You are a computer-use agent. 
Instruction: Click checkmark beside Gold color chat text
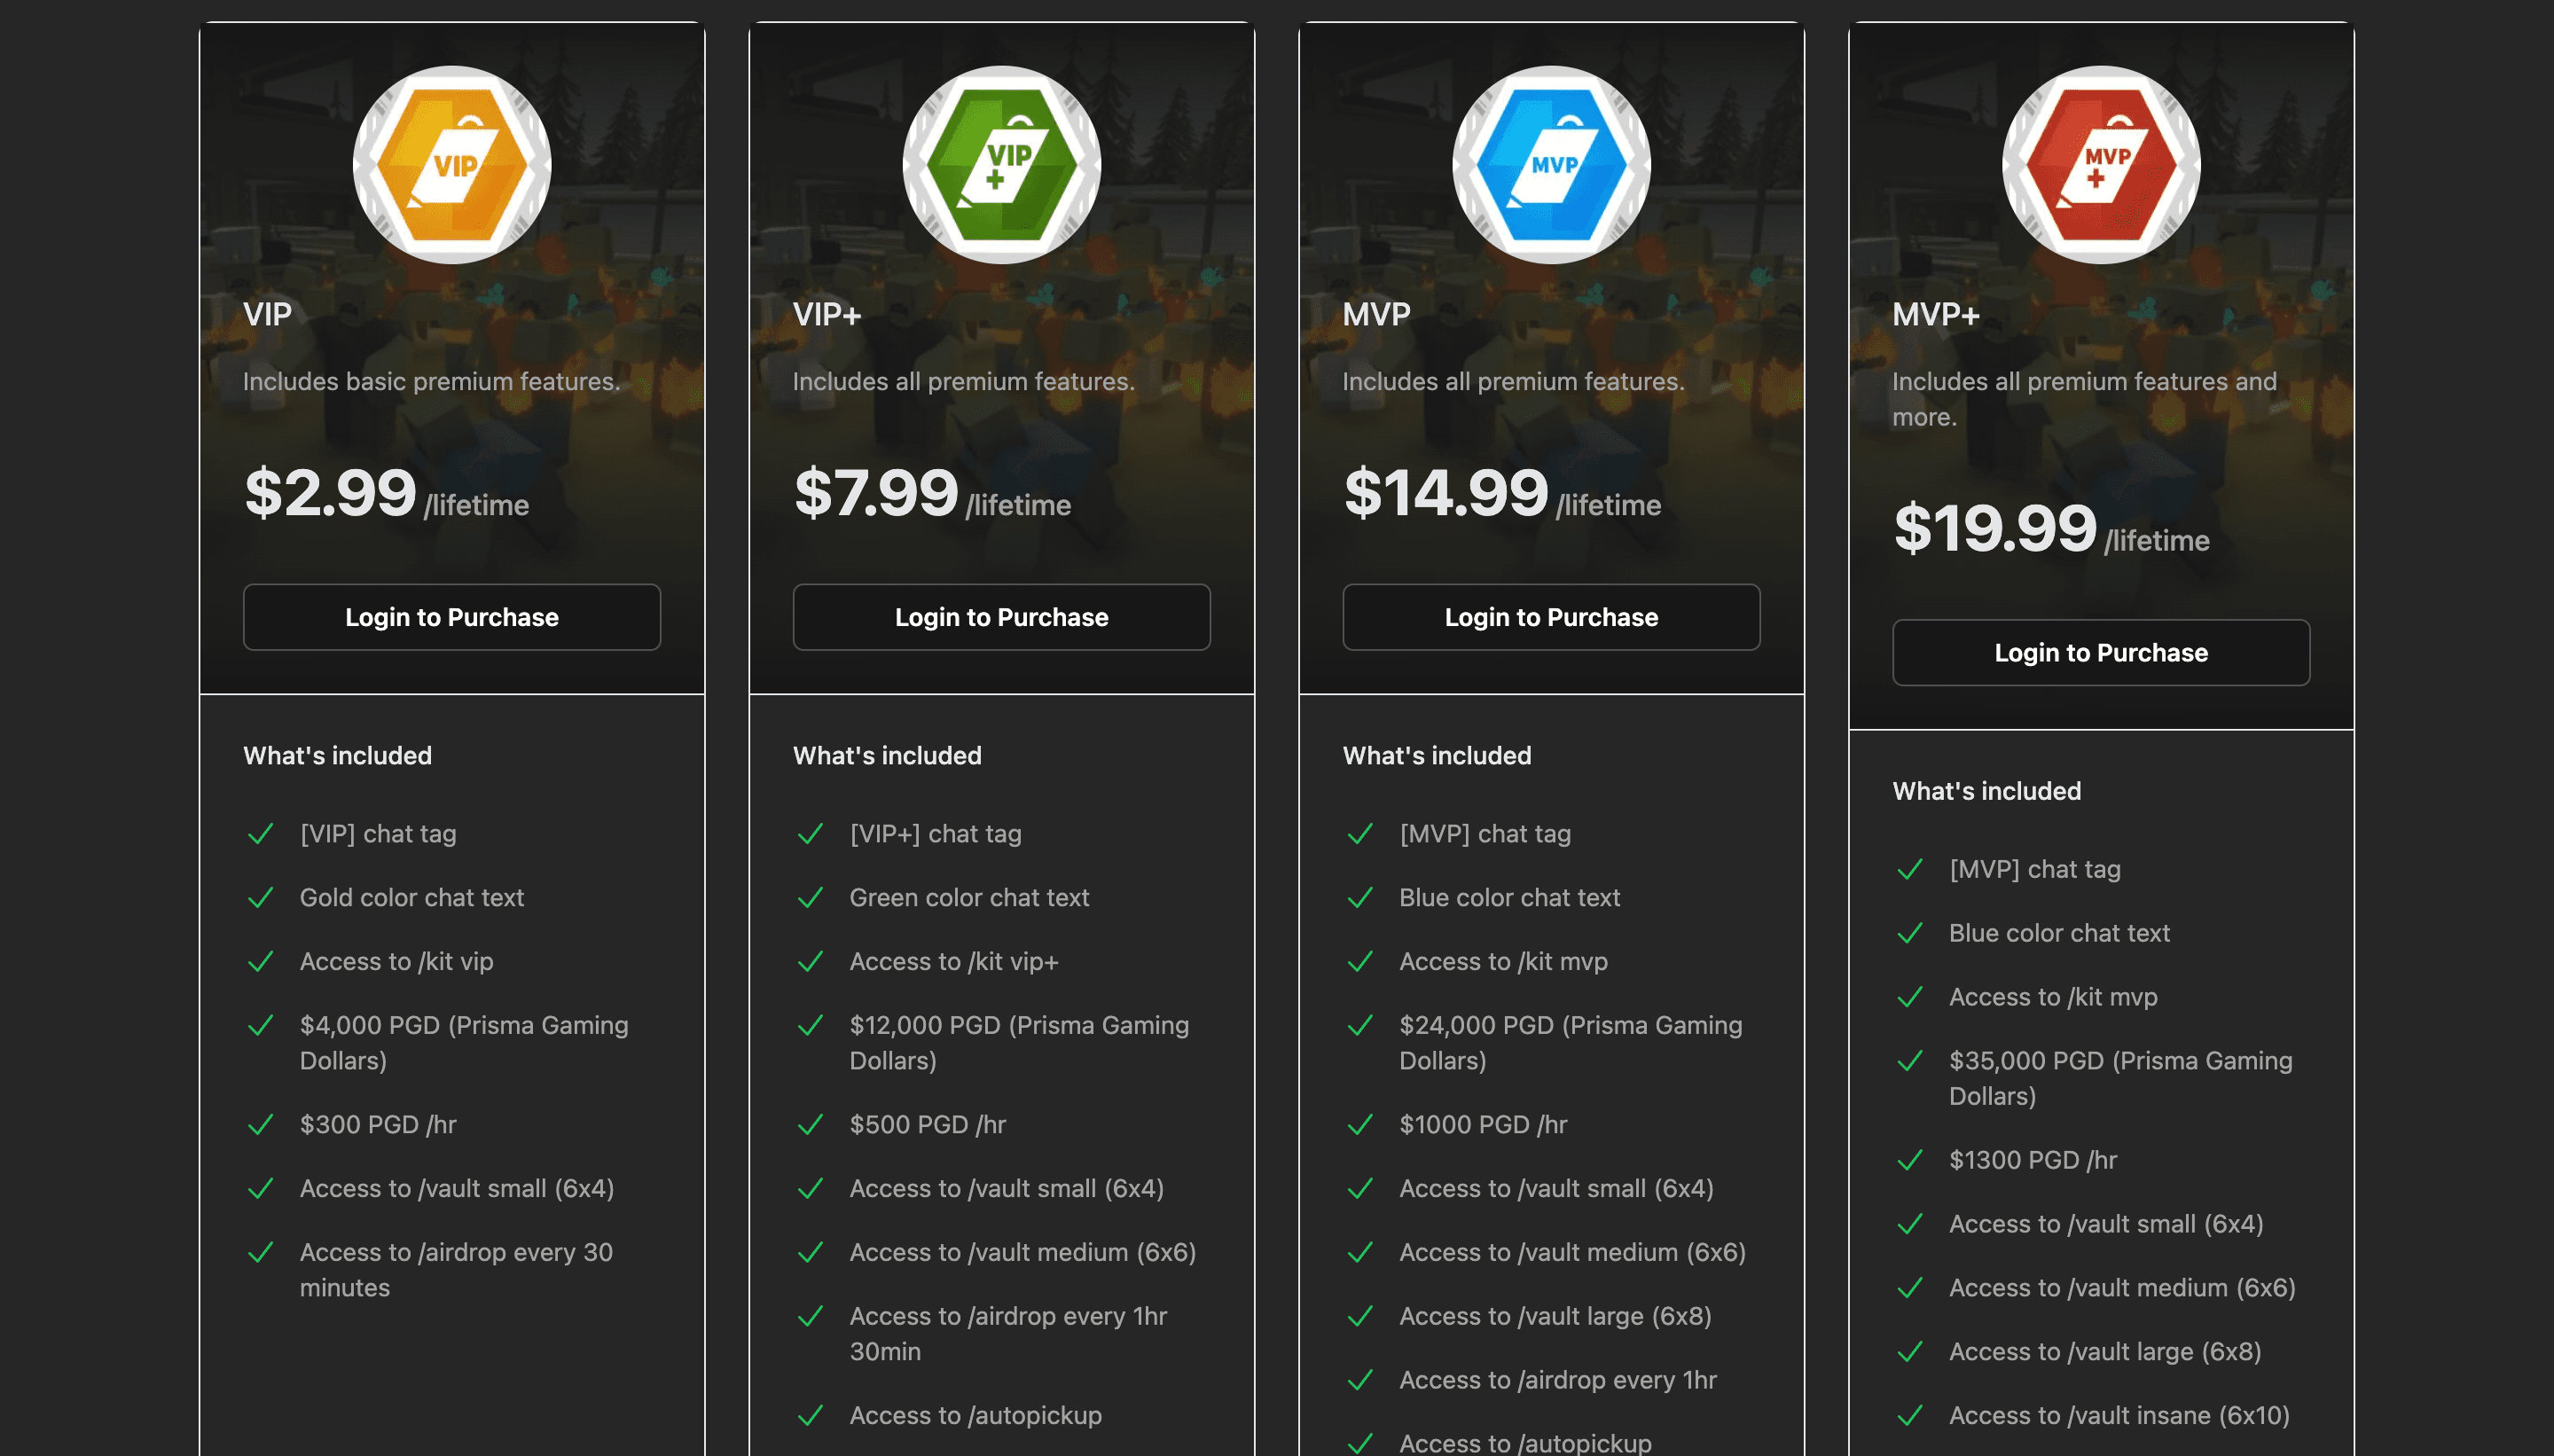click(x=261, y=898)
